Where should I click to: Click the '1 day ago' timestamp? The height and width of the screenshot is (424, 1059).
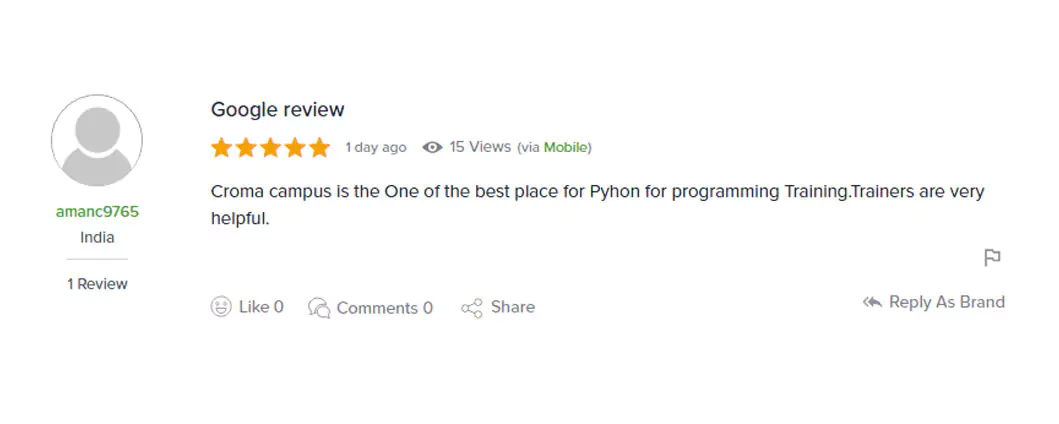(x=376, y=148)
